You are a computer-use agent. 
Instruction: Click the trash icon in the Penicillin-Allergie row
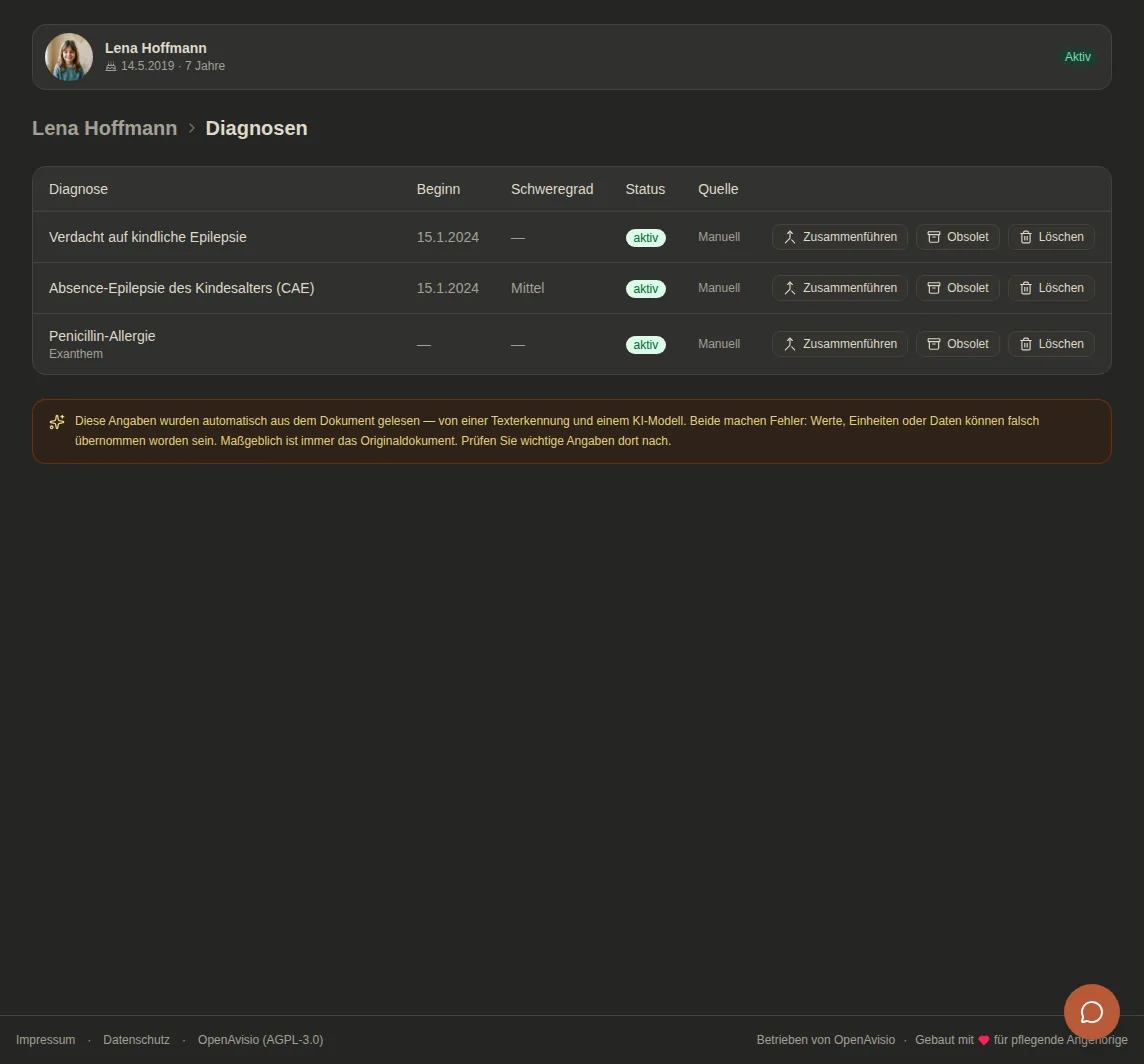point(1025,344)
